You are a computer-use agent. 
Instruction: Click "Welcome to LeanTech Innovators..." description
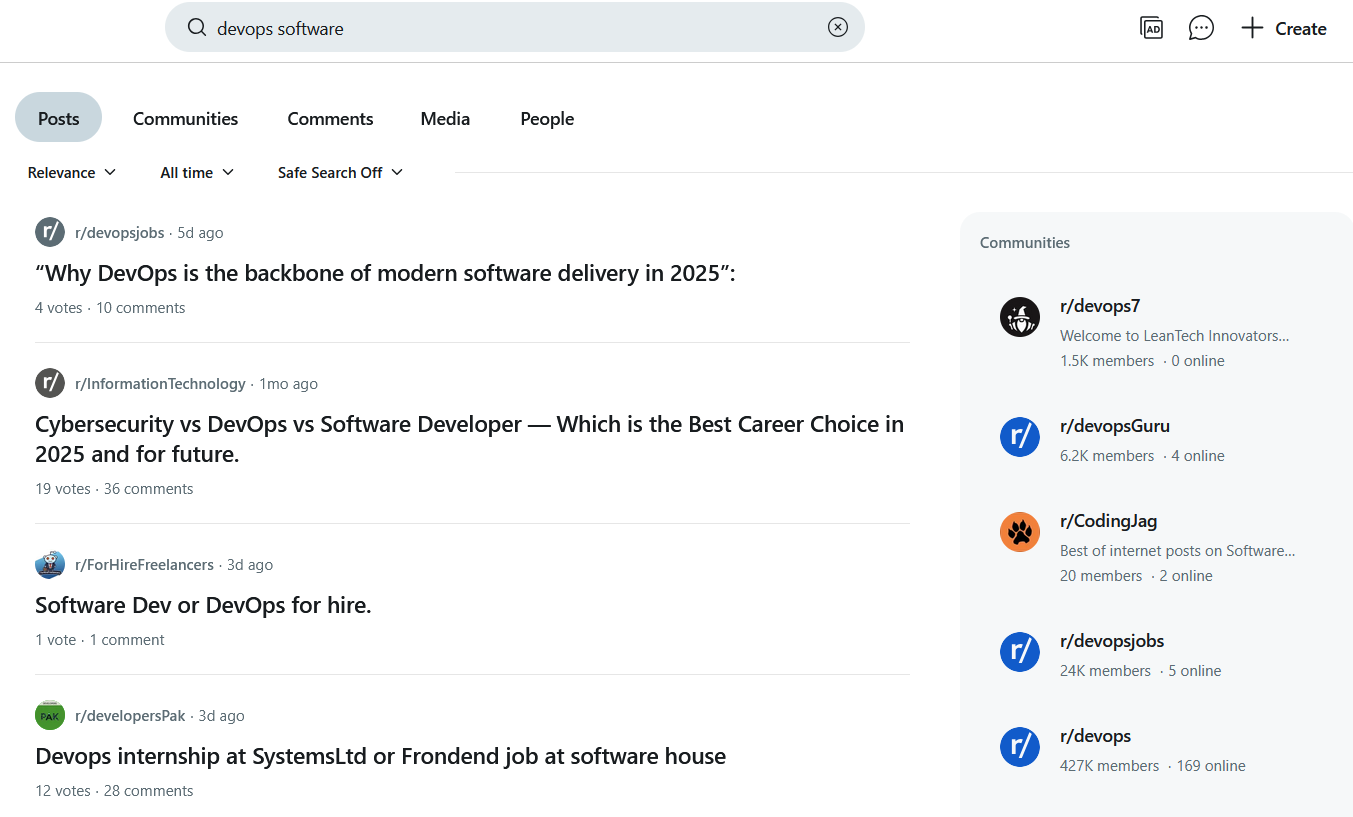(x=1175, y=336)
